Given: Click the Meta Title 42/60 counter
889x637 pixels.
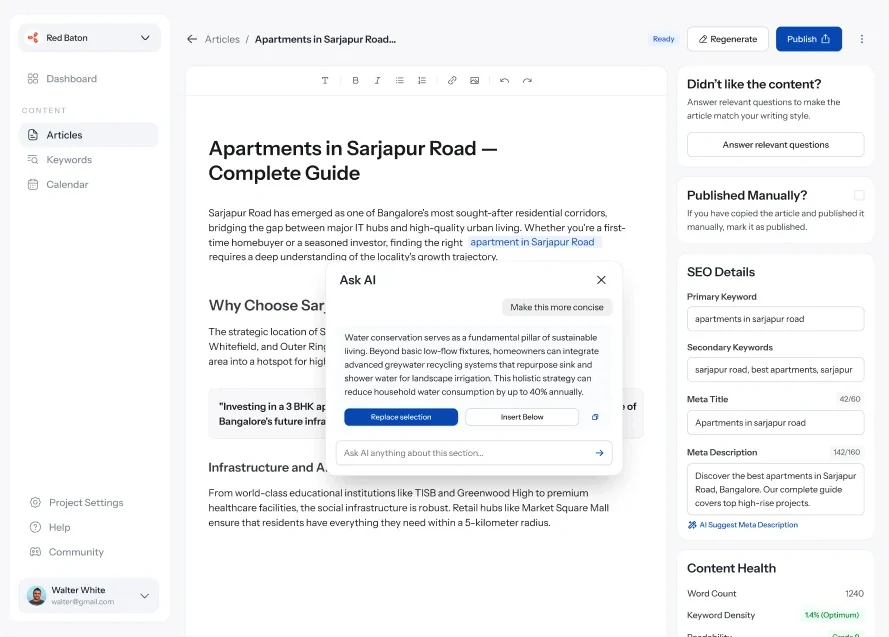Looking at the screenshot, I should coord(849,399).
